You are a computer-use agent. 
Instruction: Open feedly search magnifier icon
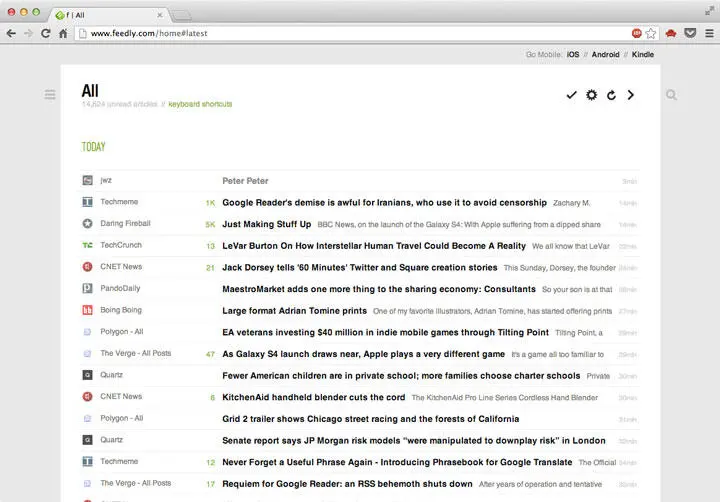(671, 95)
